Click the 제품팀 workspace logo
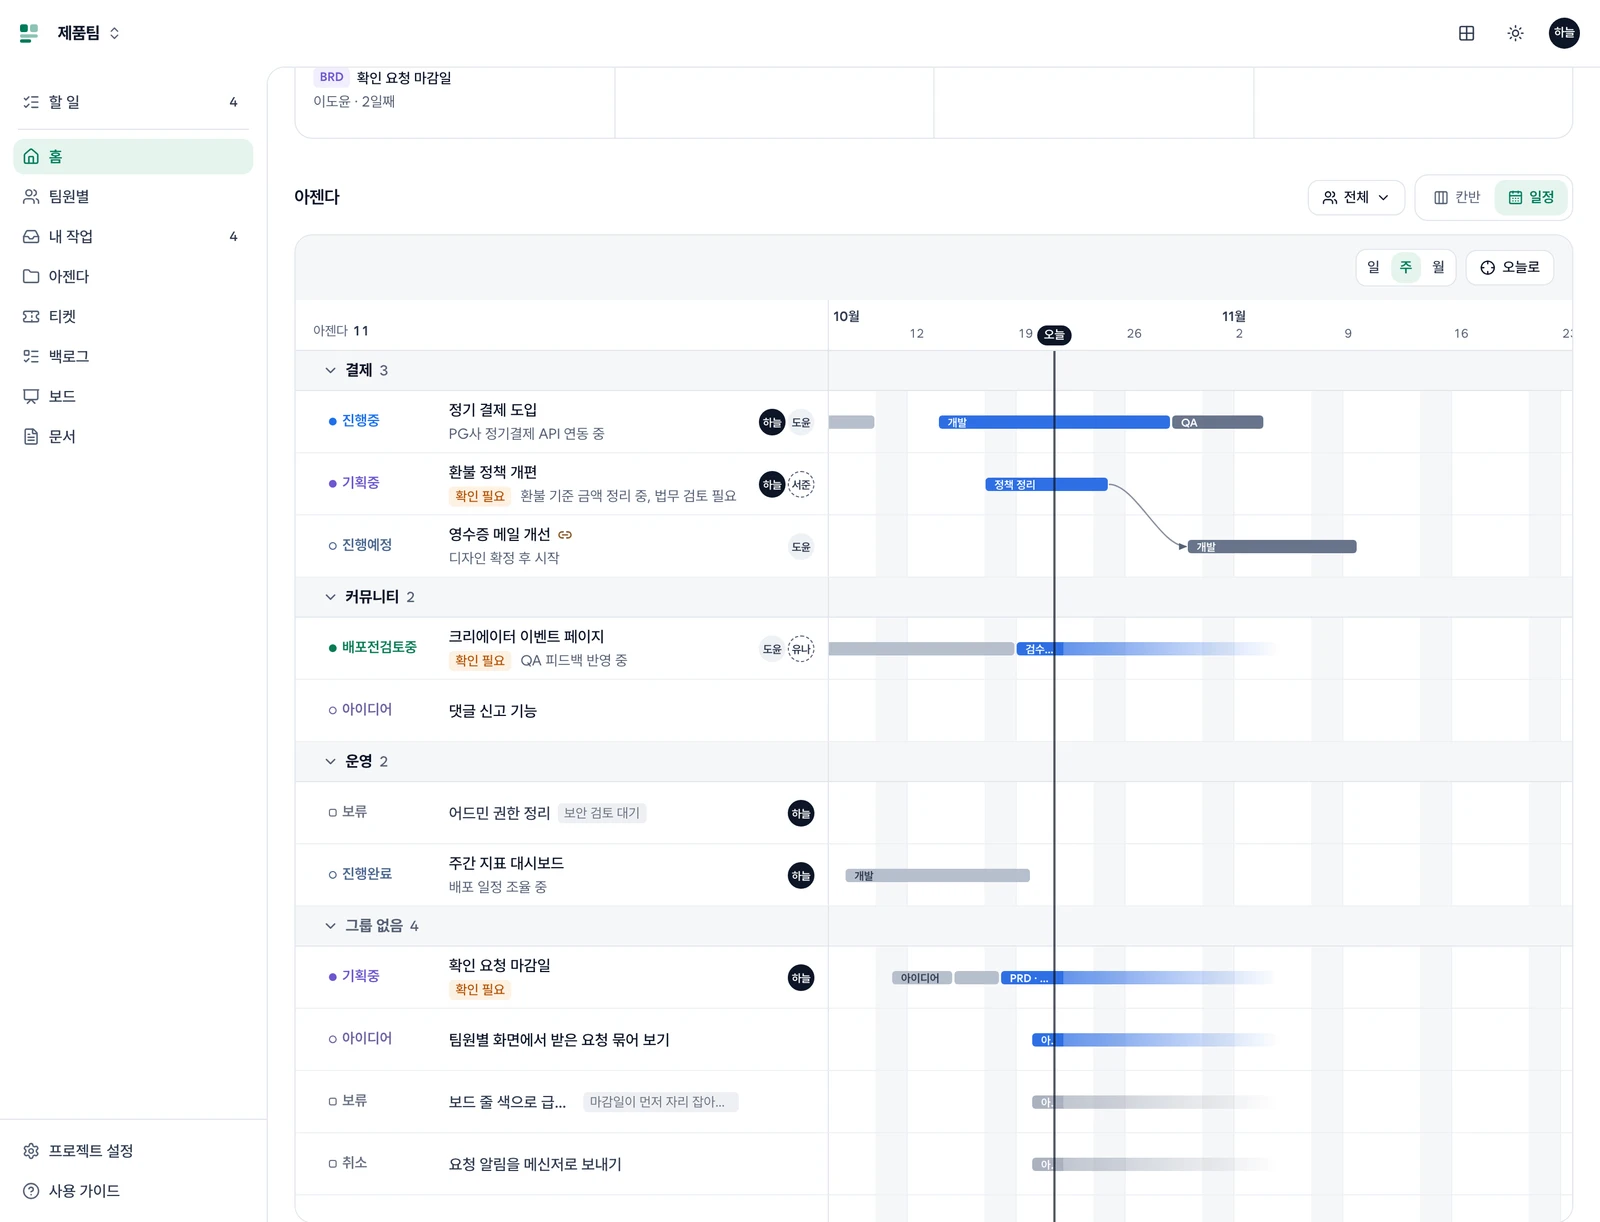The image size is (1600, 1222). (x=29, y=33)
